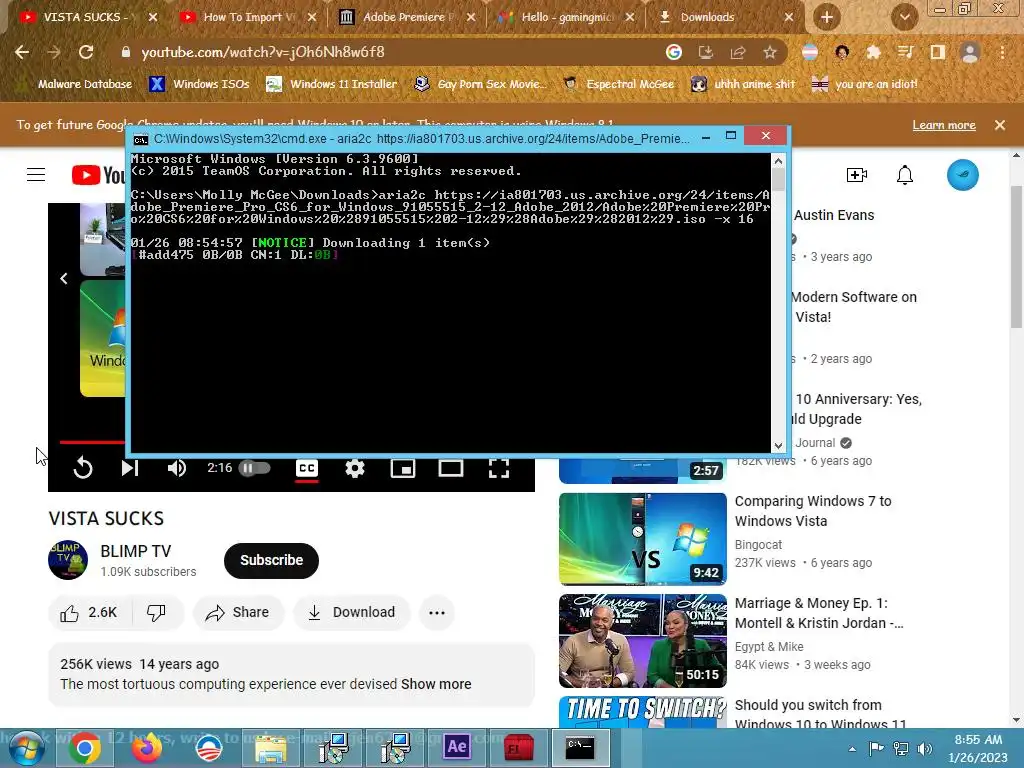Switch to the Downloads tab

pos(725,17)
